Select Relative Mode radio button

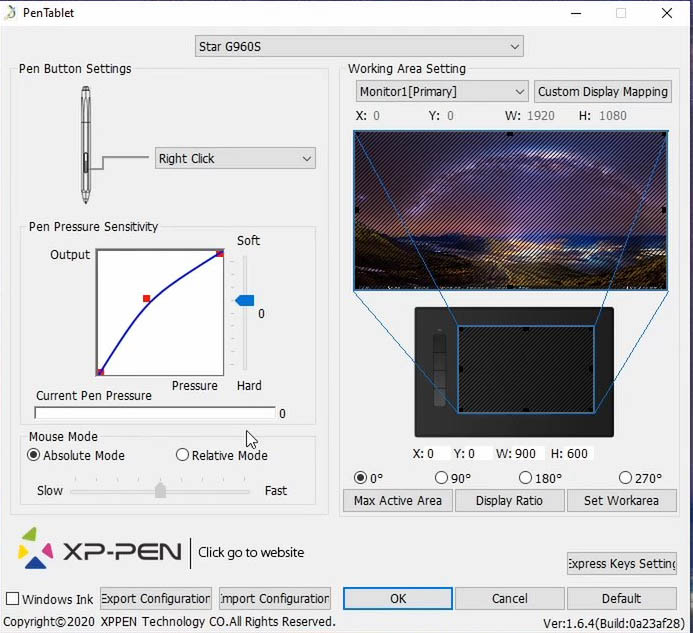coord(182,455)
